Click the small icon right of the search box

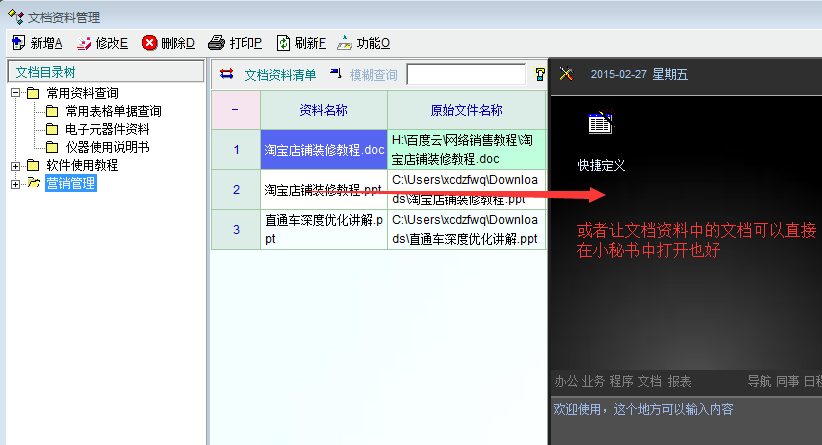click(540, 74)
